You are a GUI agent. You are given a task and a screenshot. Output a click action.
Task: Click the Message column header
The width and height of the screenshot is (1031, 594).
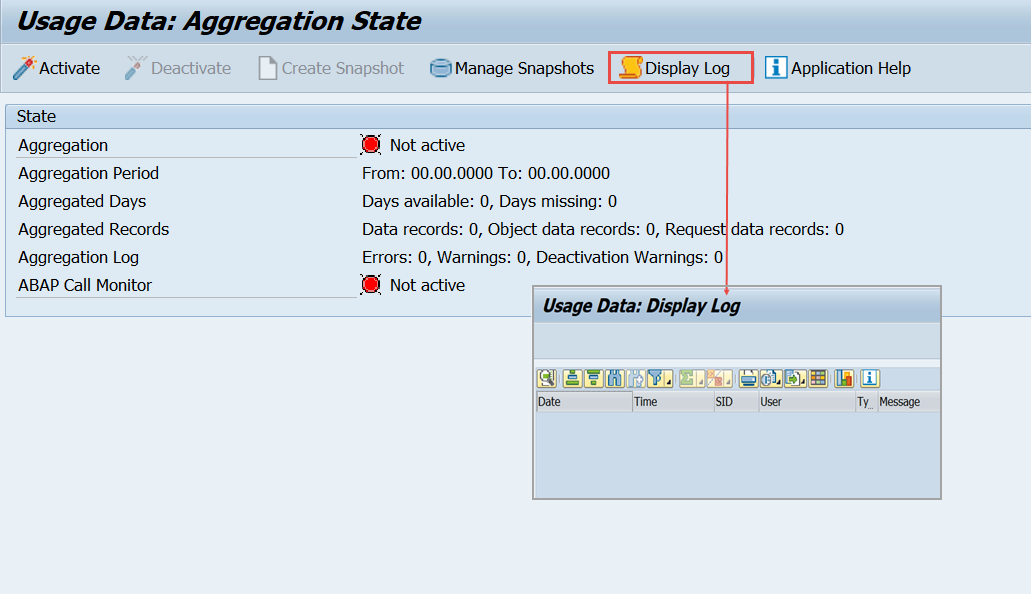[x=908, y=402]
